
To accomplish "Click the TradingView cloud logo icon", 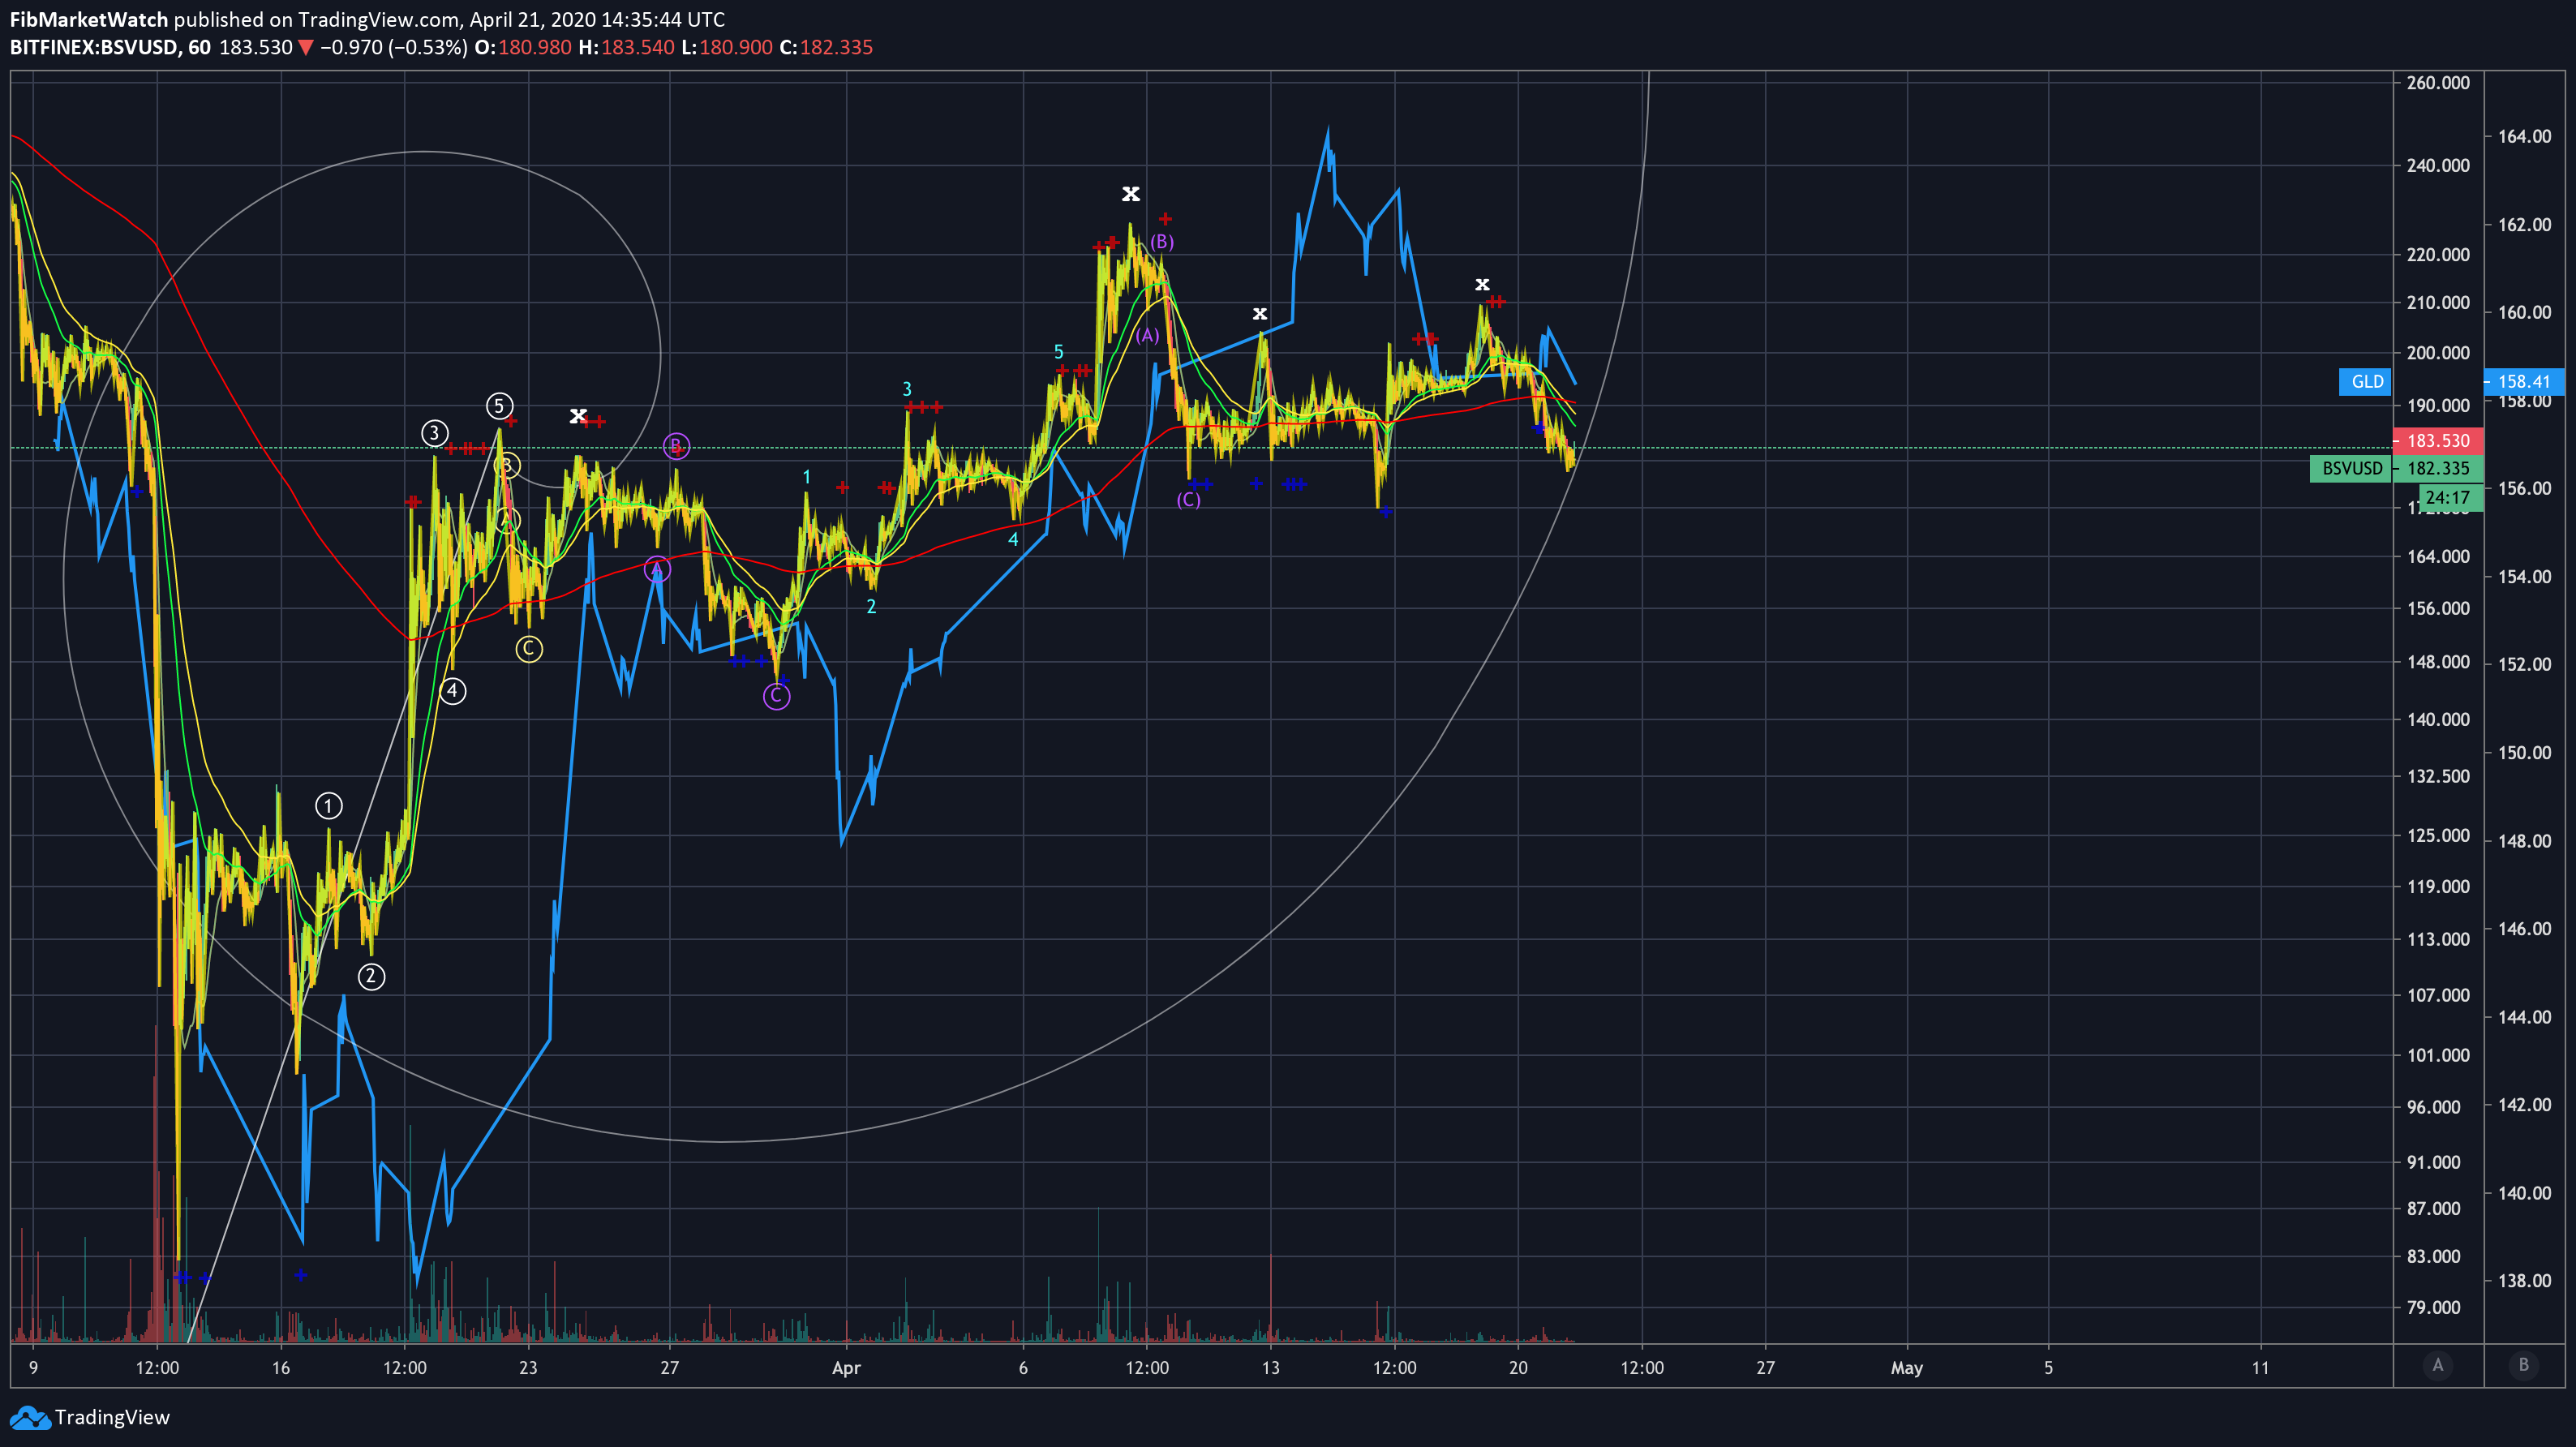I will [x=29, y=1417].
